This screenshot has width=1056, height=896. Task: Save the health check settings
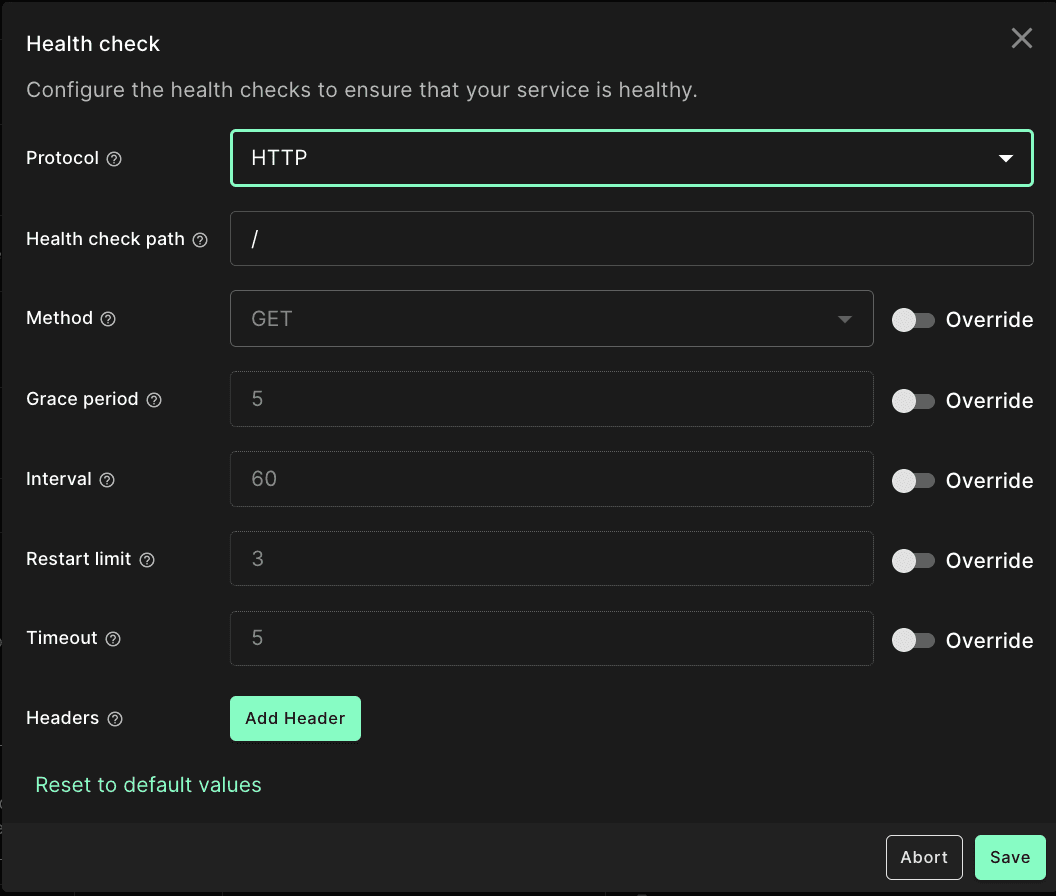tap(1009, 857)
